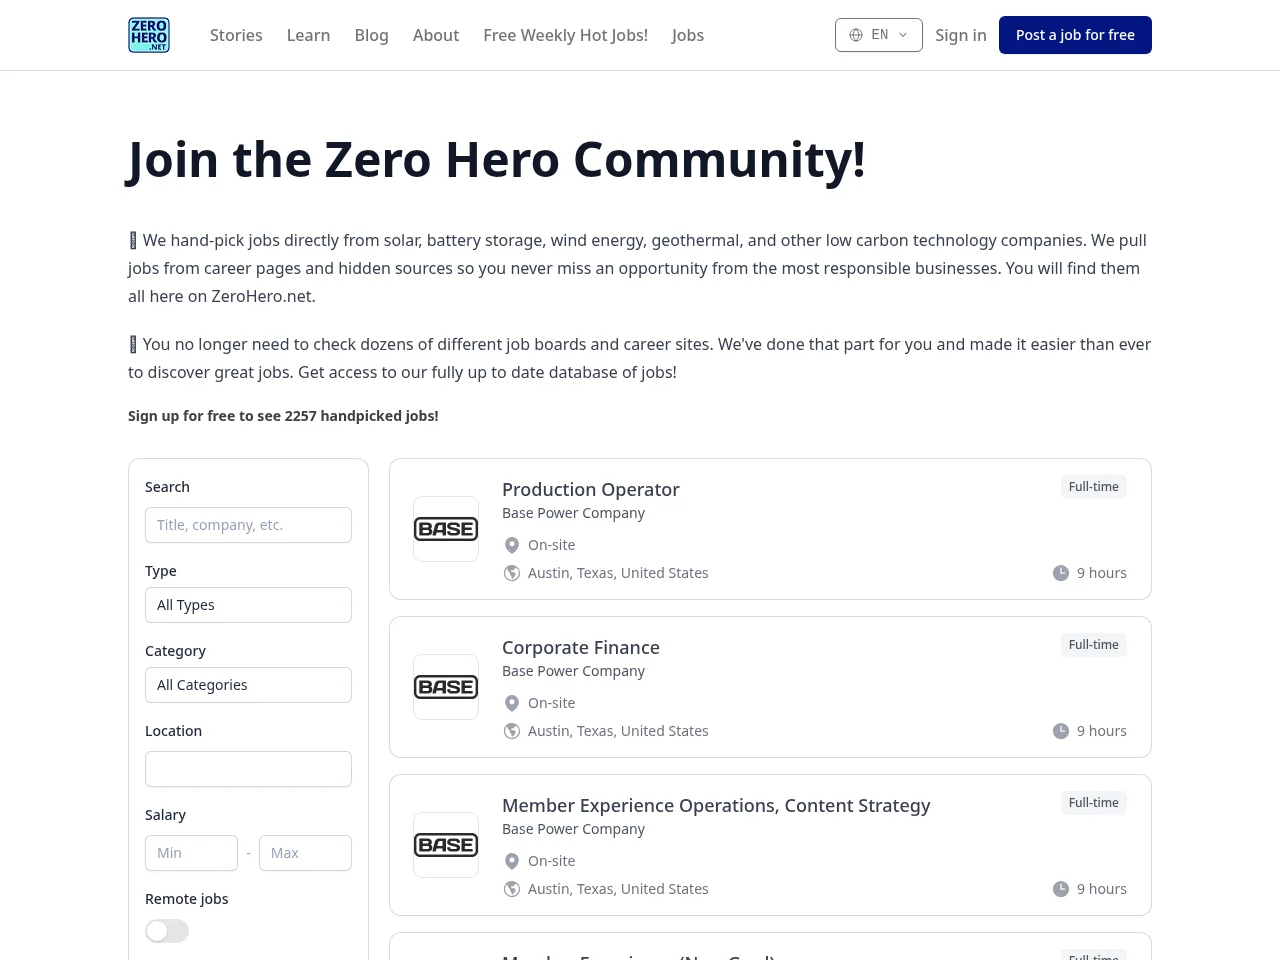Click clock icon on Corporate Finance card

1061,731
